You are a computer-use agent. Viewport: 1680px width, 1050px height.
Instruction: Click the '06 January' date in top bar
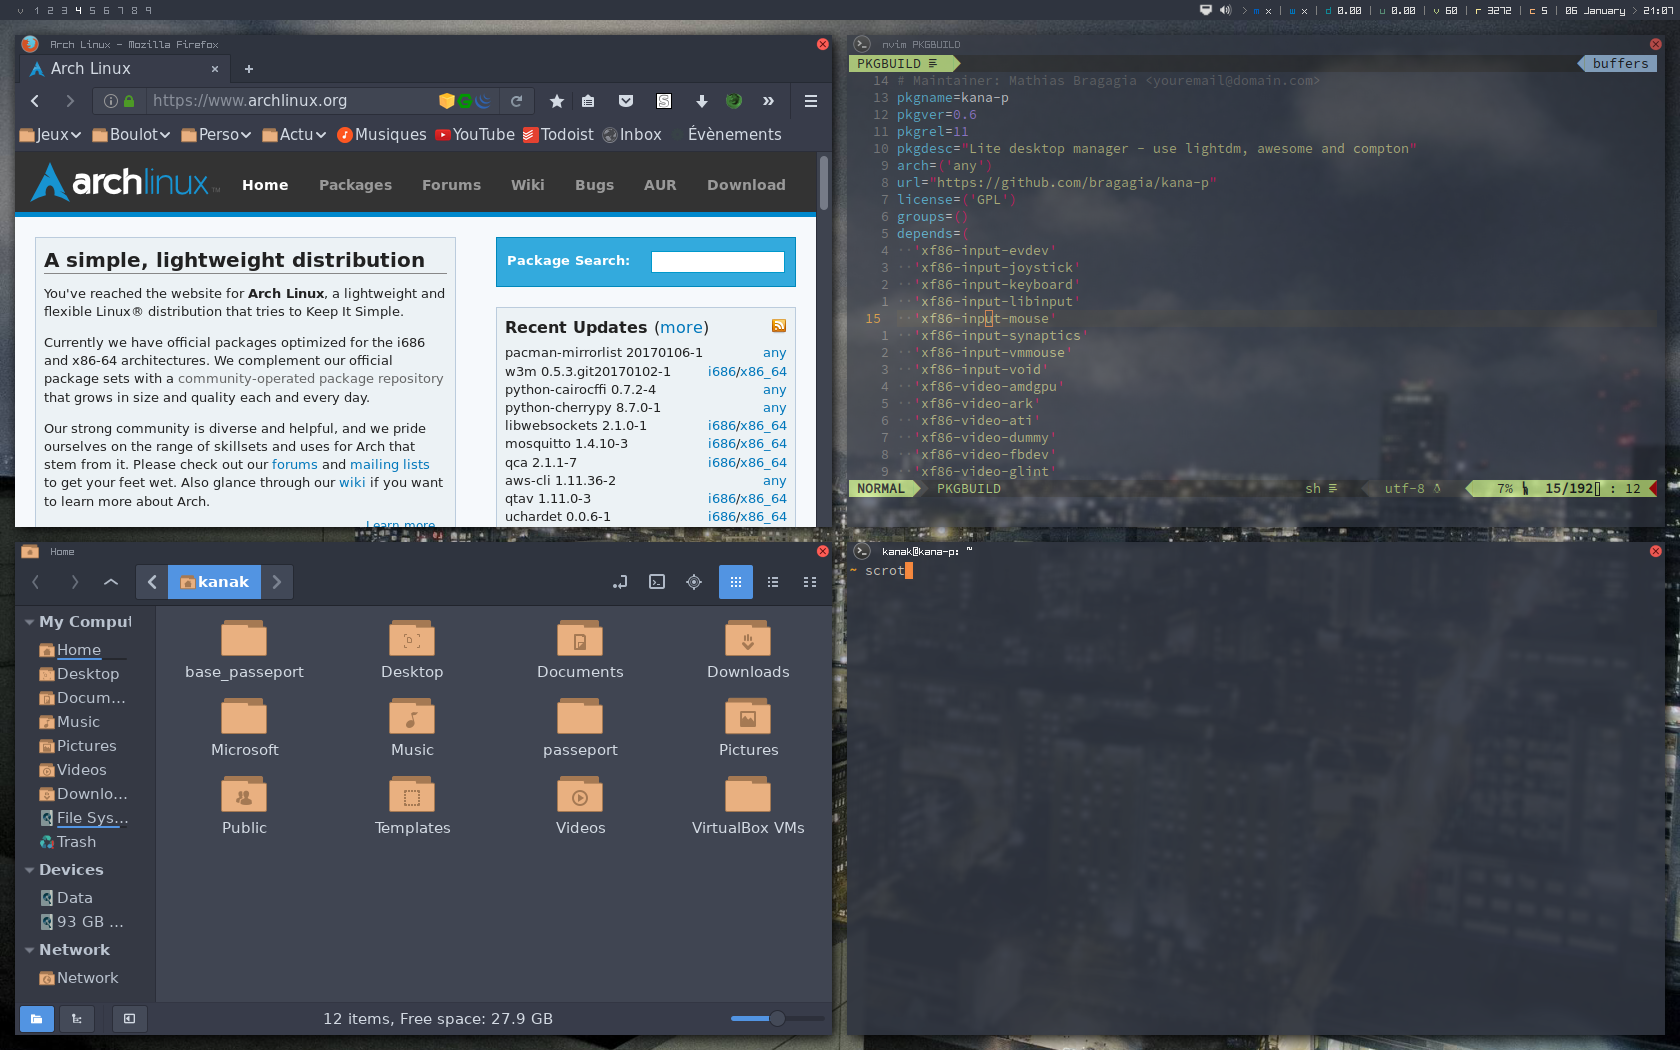(x=1595, y=10)
